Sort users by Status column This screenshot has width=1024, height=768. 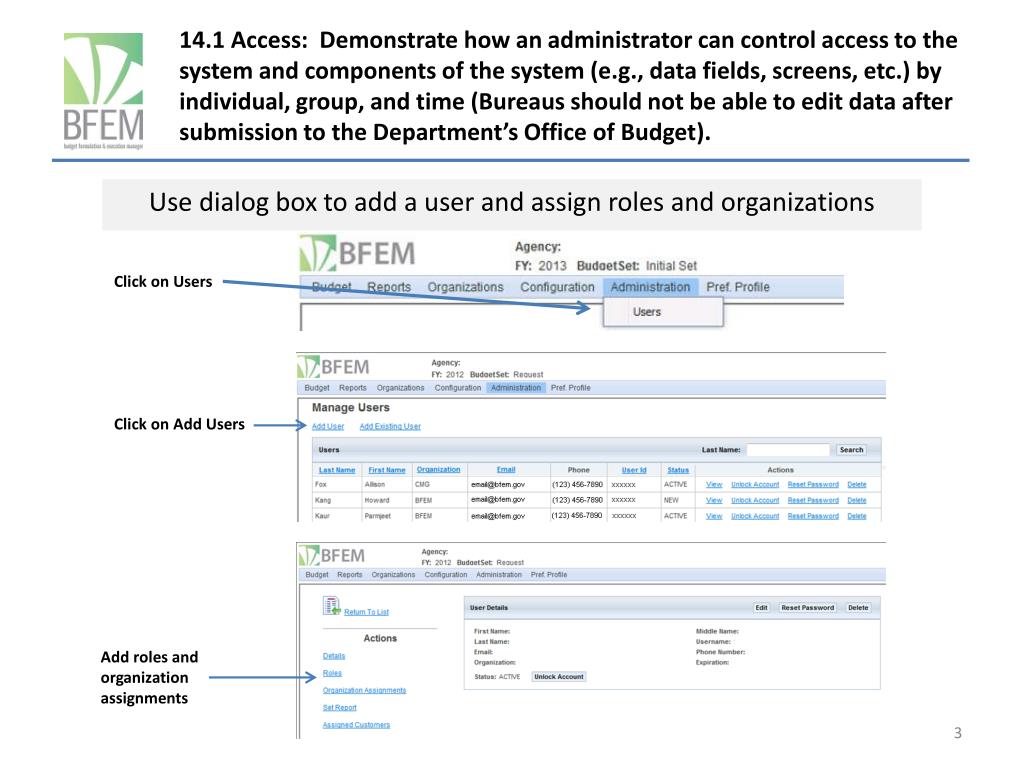tap(678, 470)
